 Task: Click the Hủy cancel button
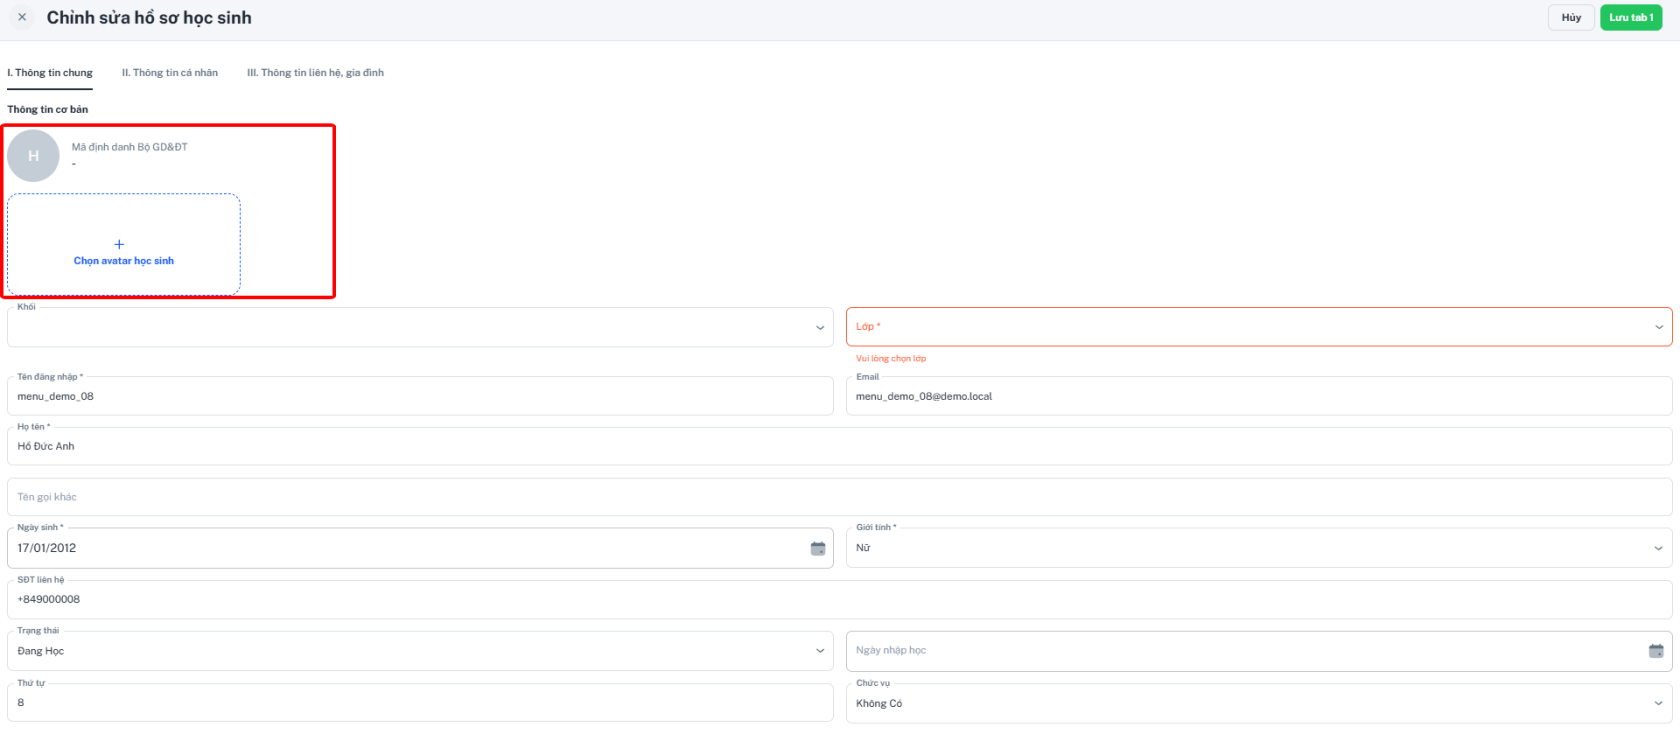(1571, 17)
